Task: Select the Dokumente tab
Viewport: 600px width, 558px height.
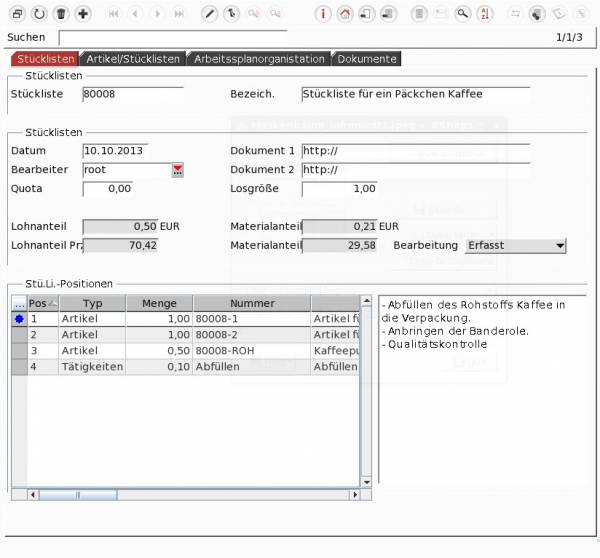Action: [367, 59]
